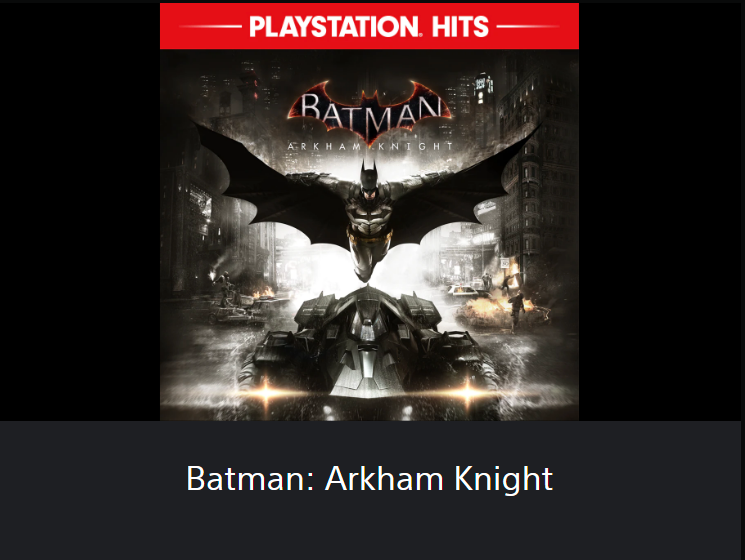Select the Batman bat-emblem logo on cover

click(369, 112)
